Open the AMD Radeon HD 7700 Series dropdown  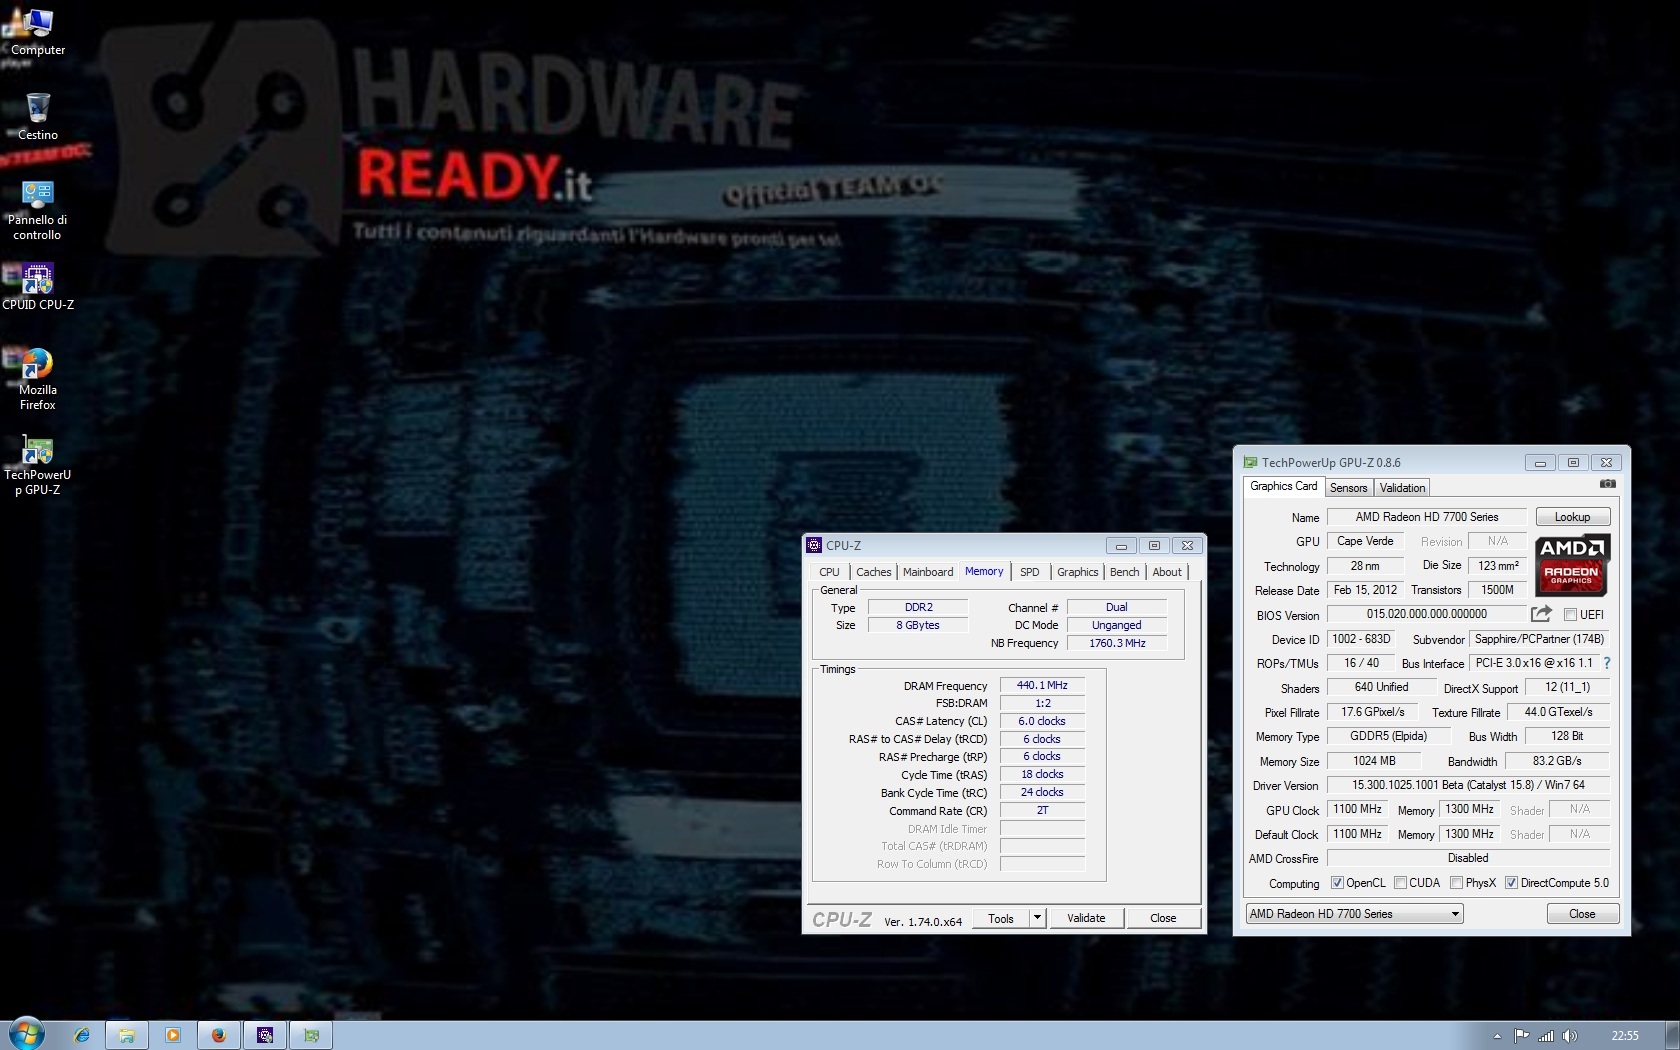click(x=1354, y=913)
